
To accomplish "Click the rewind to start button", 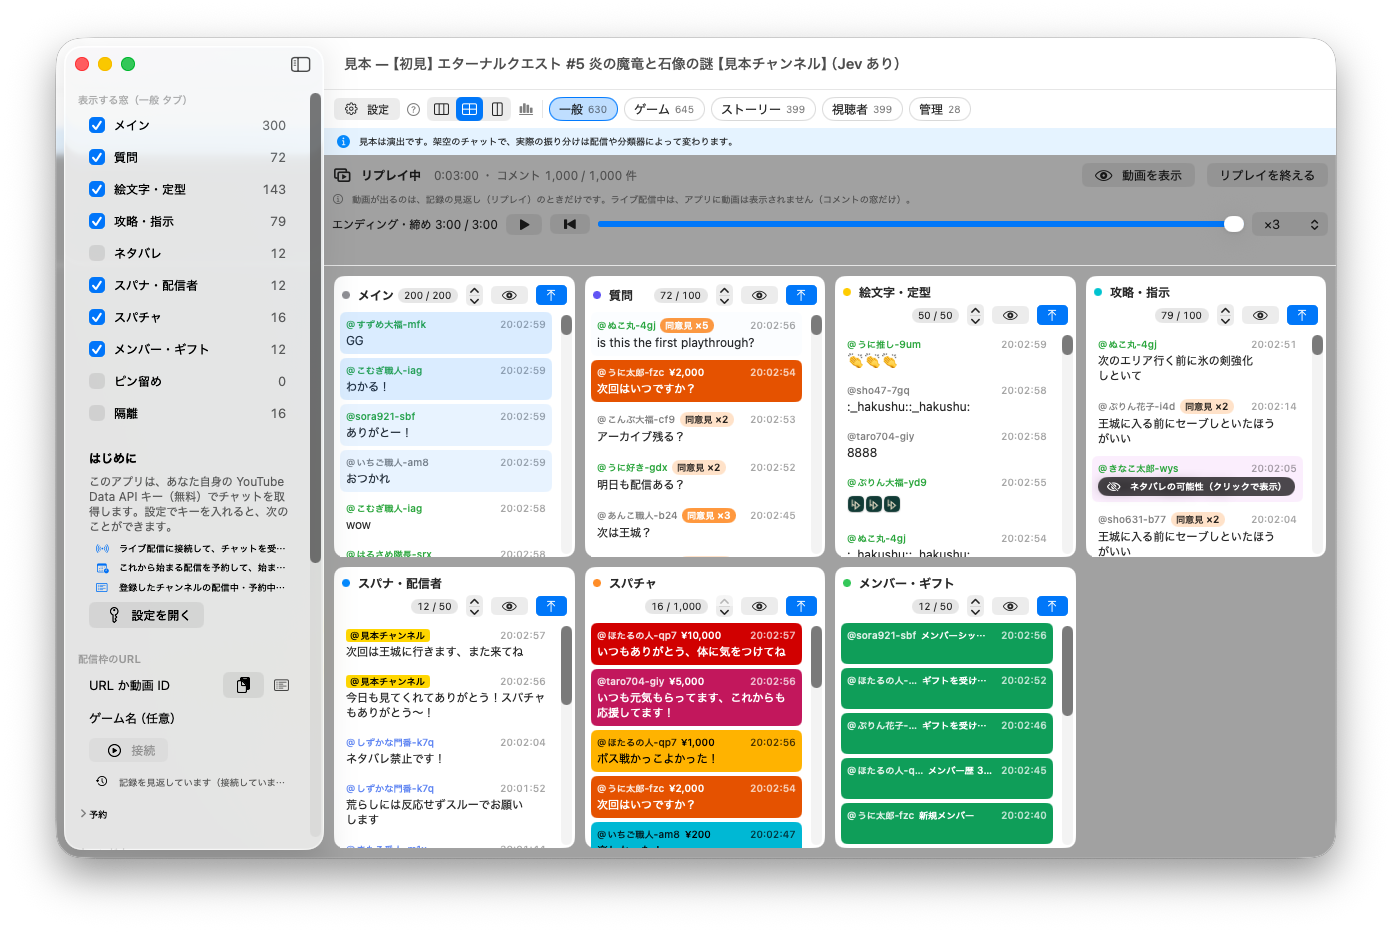I will pos(569,224).
